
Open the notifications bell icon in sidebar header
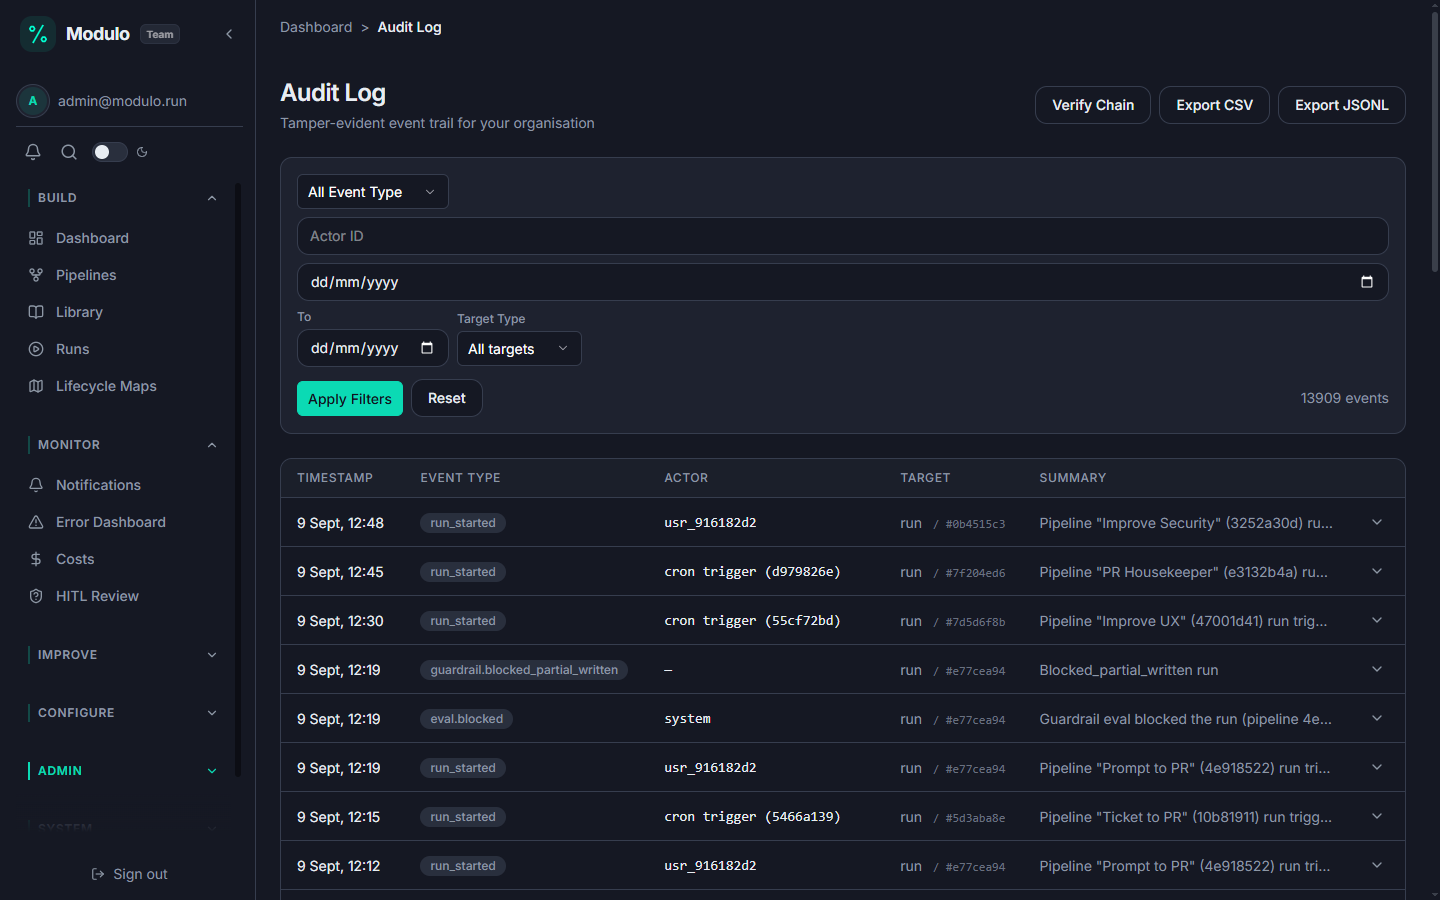click(33, 152)
